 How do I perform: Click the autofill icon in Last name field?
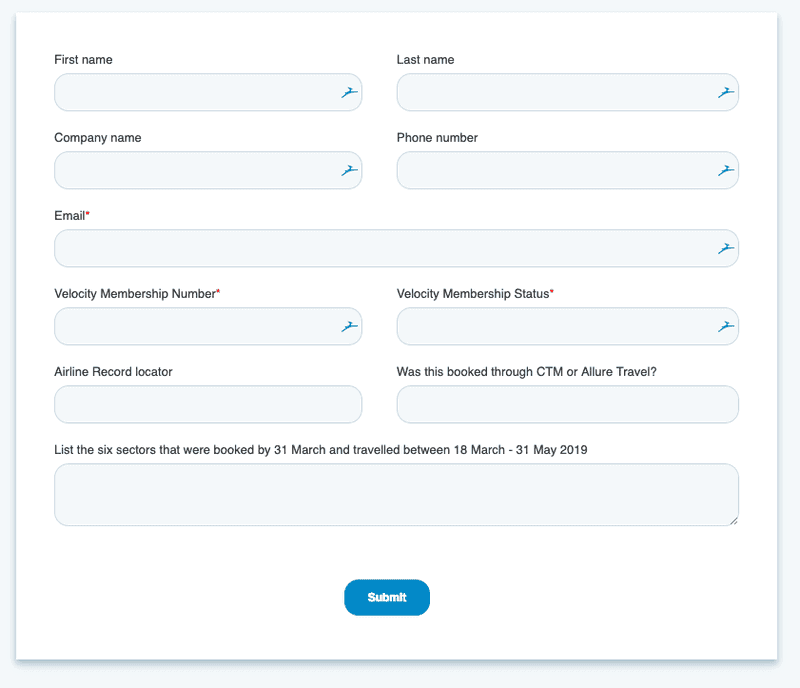click(726, 92)
